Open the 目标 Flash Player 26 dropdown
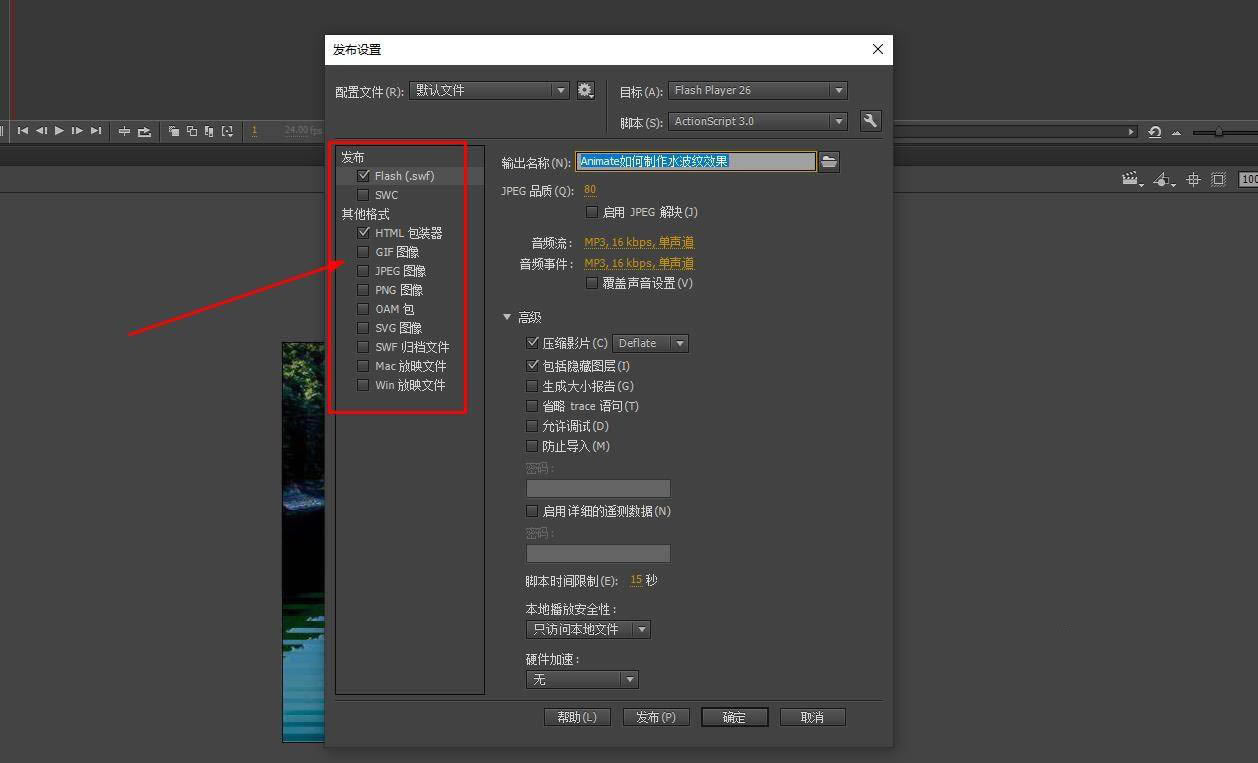 pos(758,91)
